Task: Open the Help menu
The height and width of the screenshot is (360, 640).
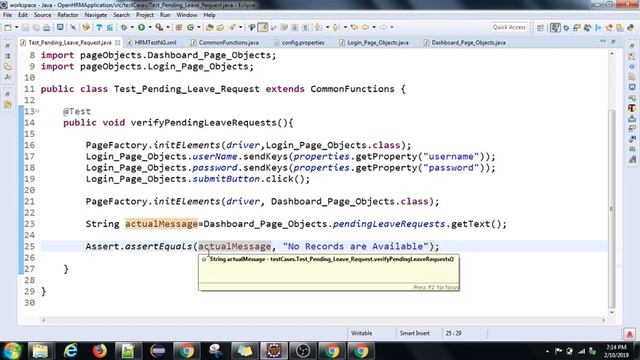Action: (x=209, y=15)
